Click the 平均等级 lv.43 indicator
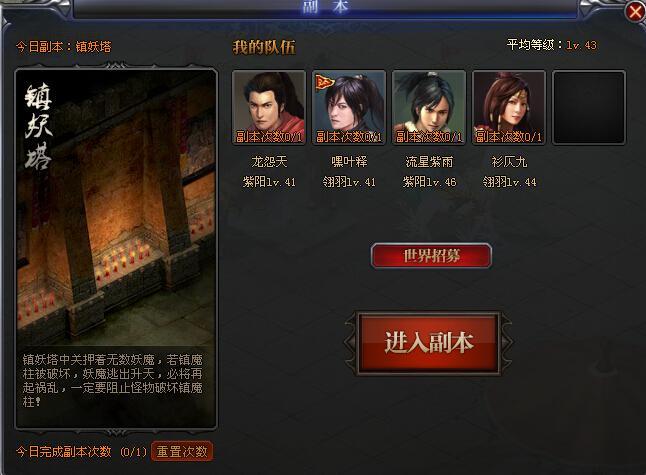The image size is (646, 475). coord(551,44)
